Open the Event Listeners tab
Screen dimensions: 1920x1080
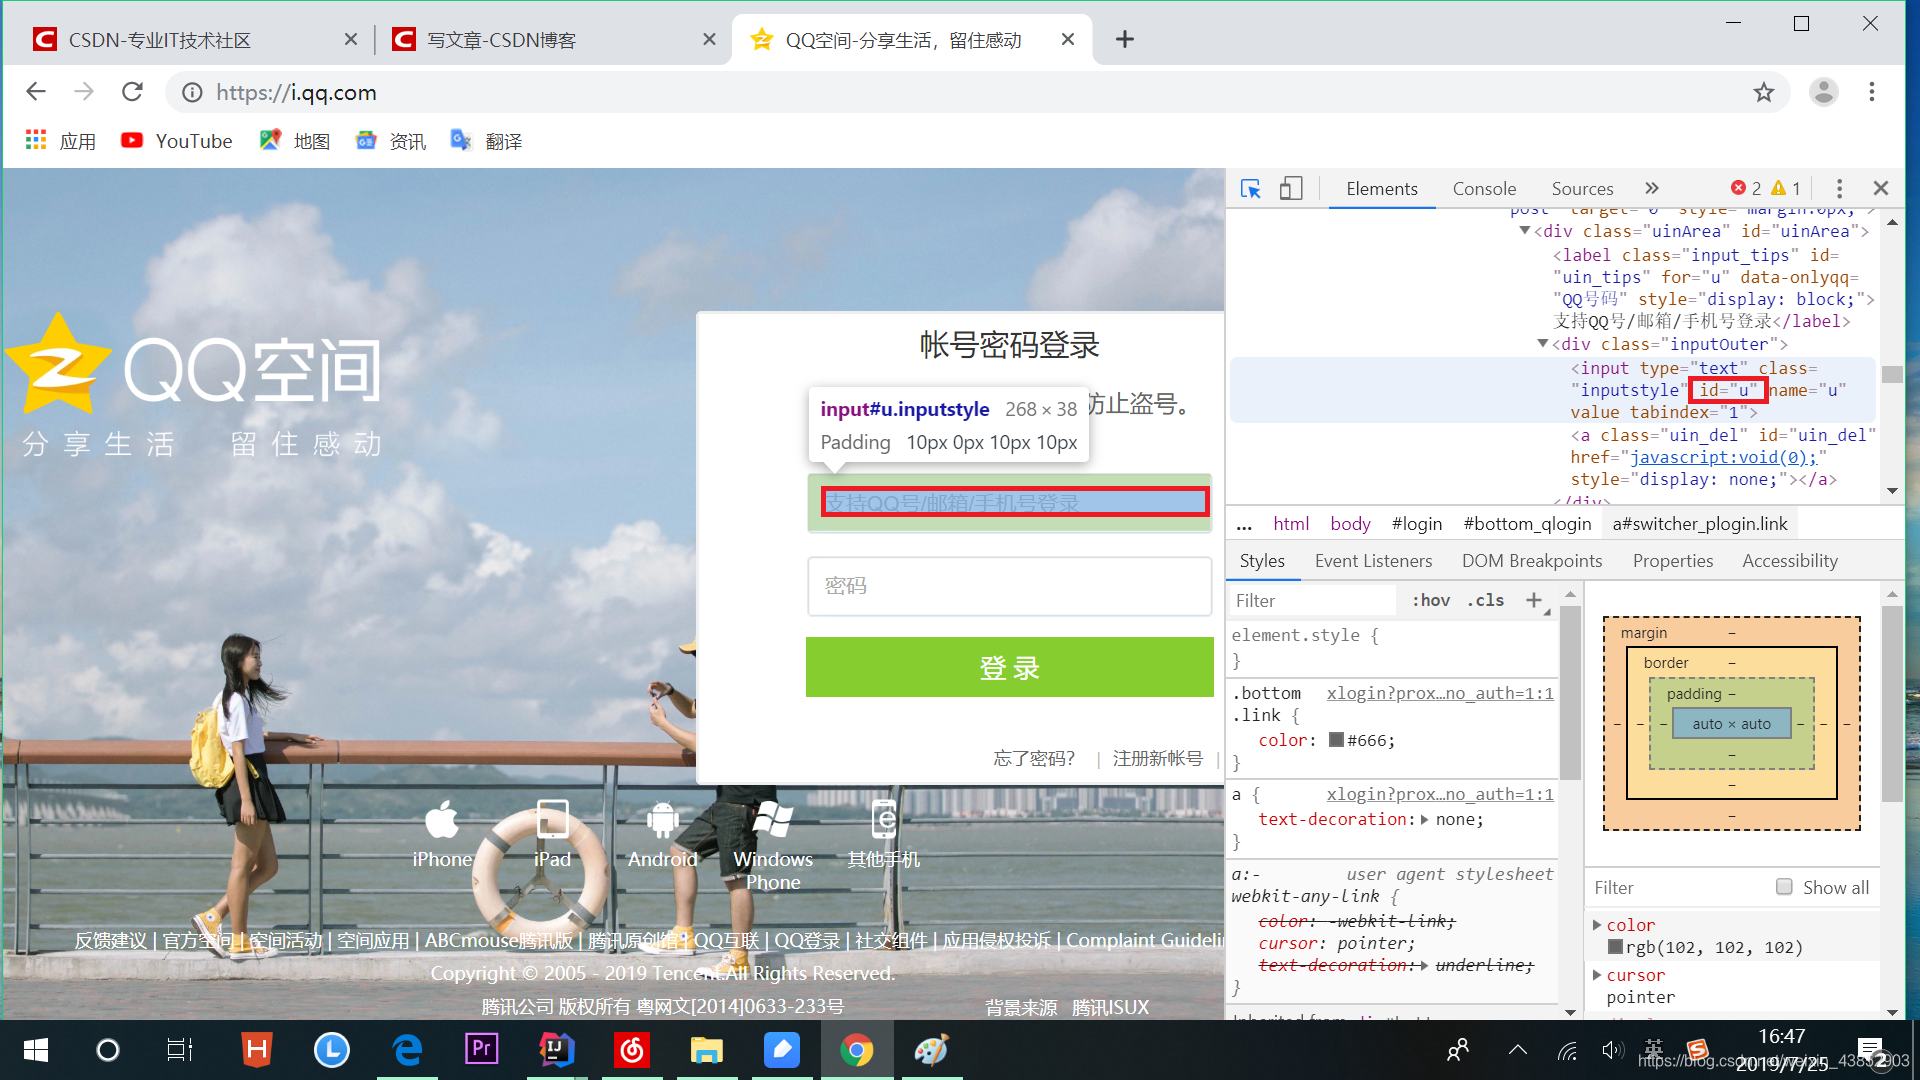(1373, 561)
